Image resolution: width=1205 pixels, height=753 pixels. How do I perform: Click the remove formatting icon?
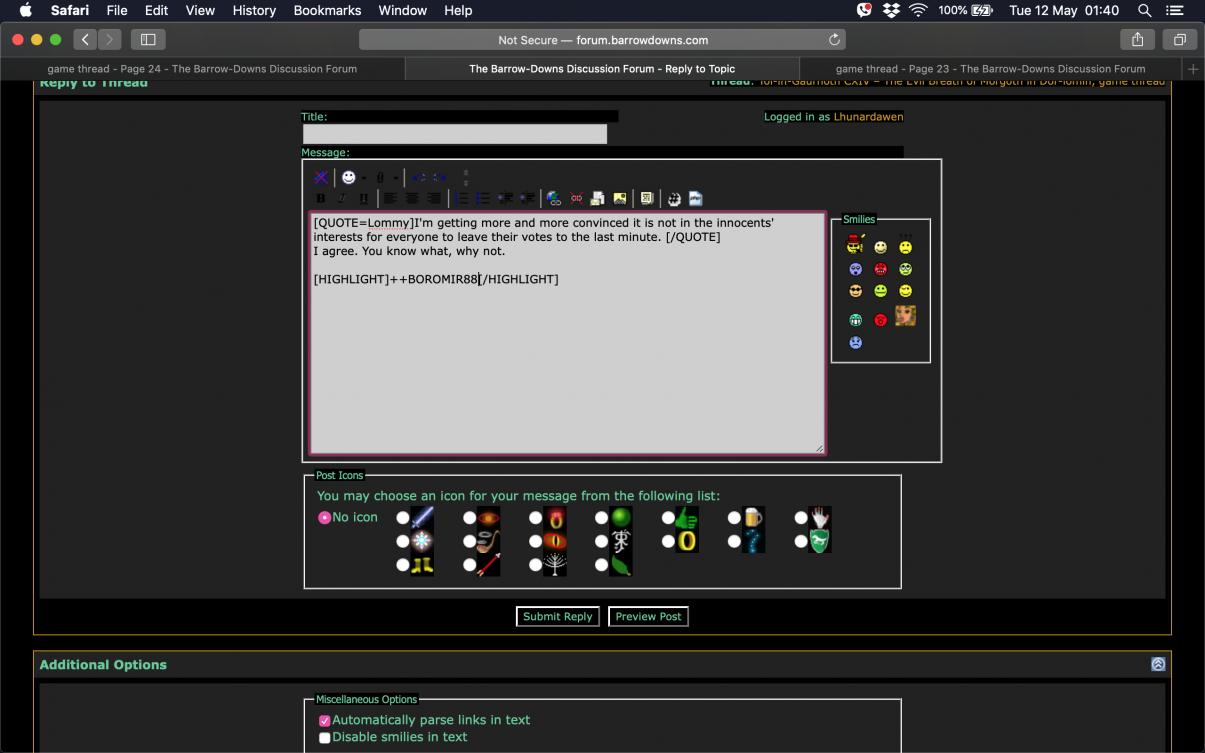[x=321, y=177]
